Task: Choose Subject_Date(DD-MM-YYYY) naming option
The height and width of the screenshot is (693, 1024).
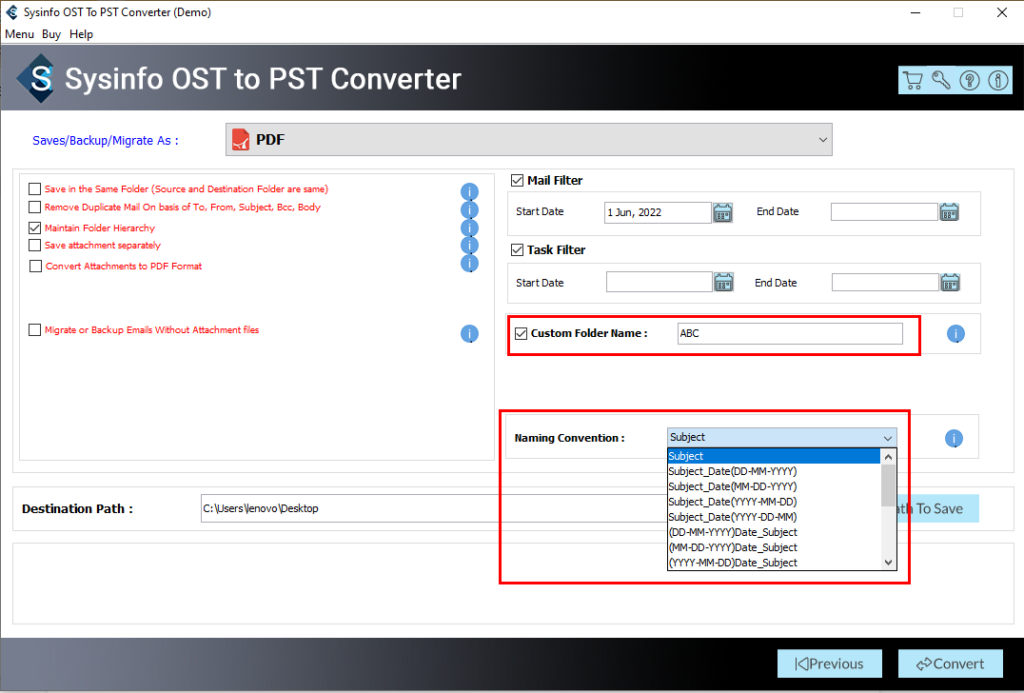Action: pos(774,471)
